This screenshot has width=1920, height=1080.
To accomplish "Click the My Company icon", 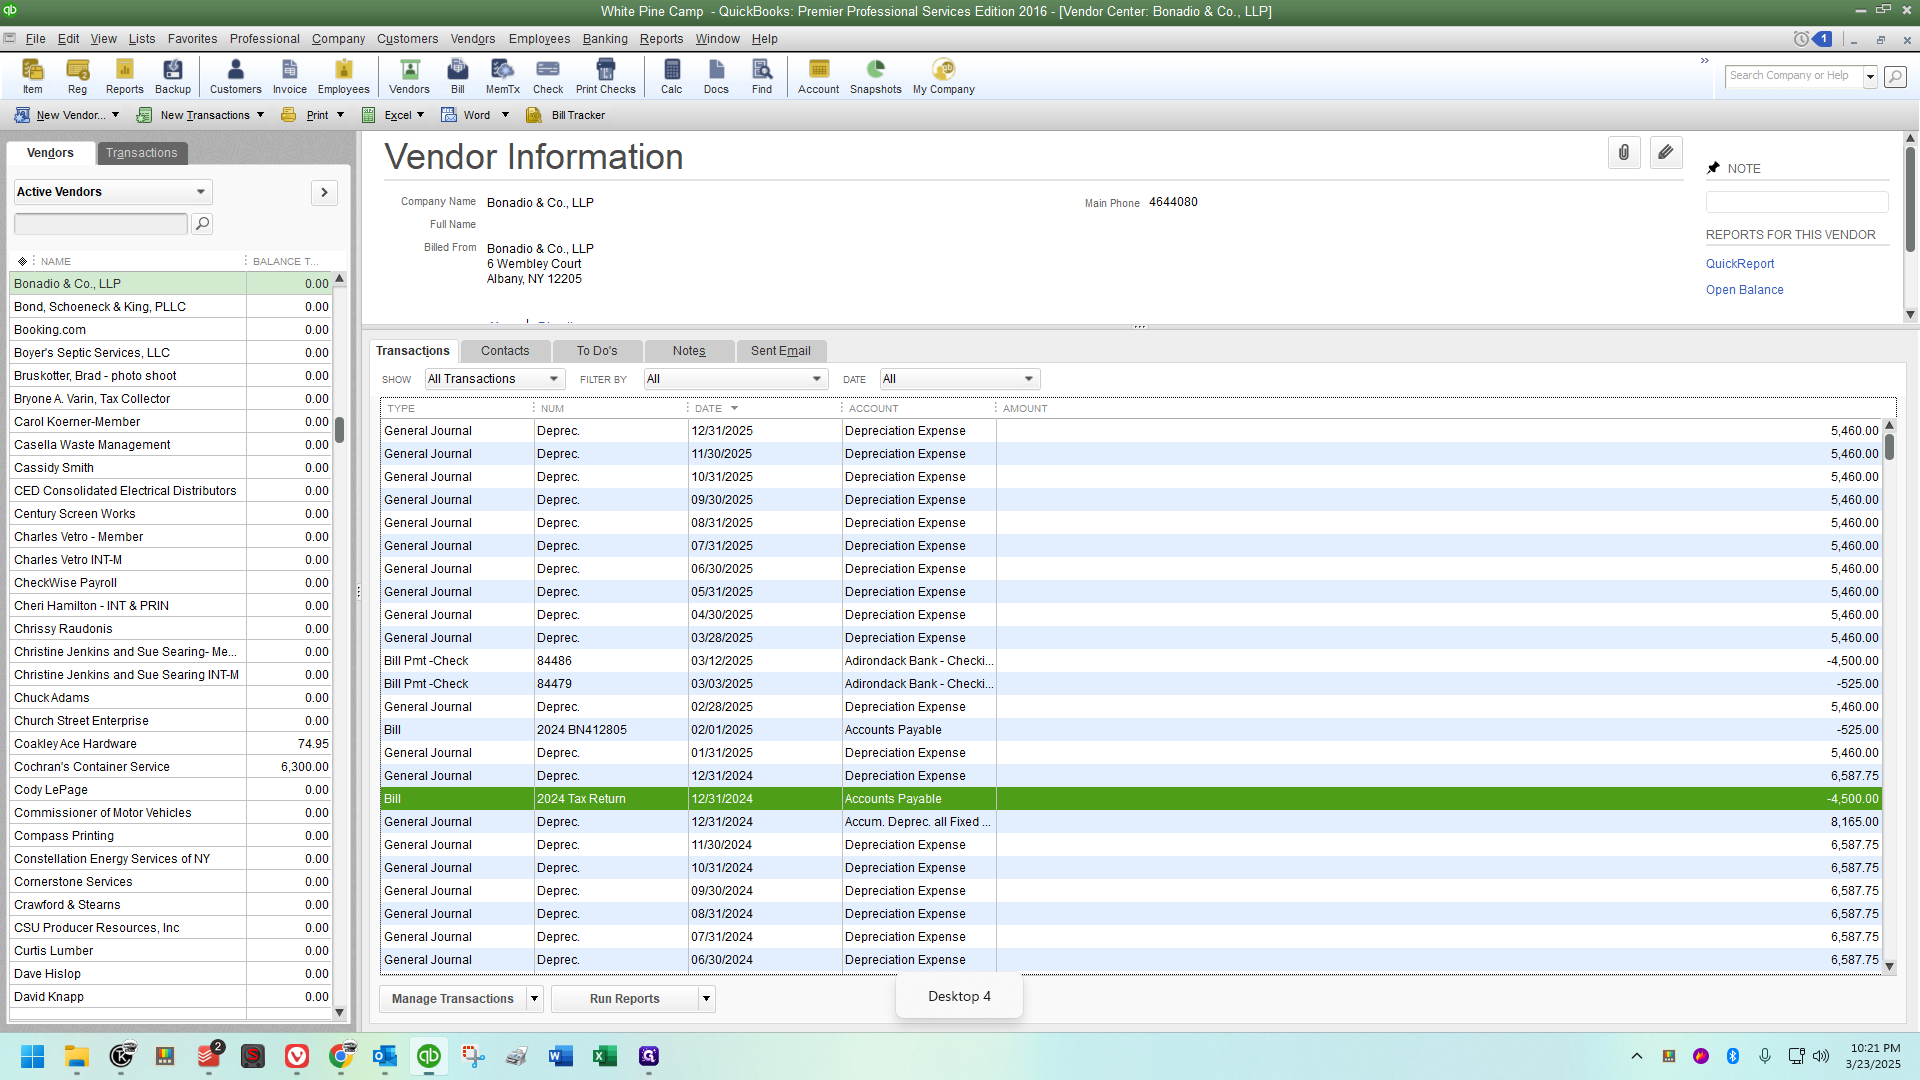I will click(944, 76).
